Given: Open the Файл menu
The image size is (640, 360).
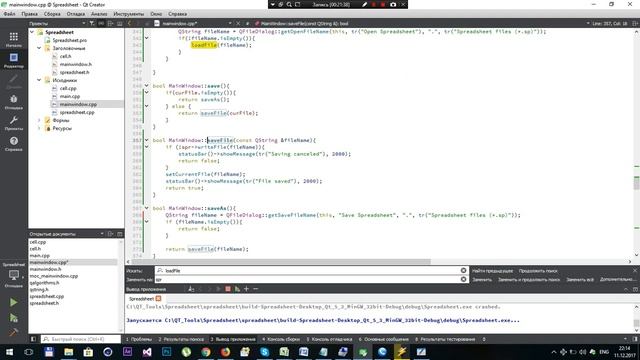Looking at the screenshot, I should click(x=9, y=14).
